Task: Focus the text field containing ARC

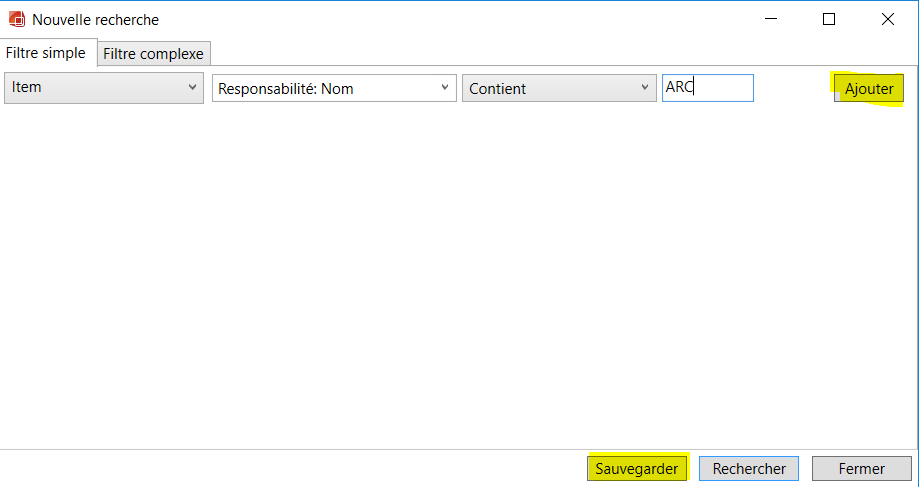Action: pyautogui.click(x=707, y=88)
